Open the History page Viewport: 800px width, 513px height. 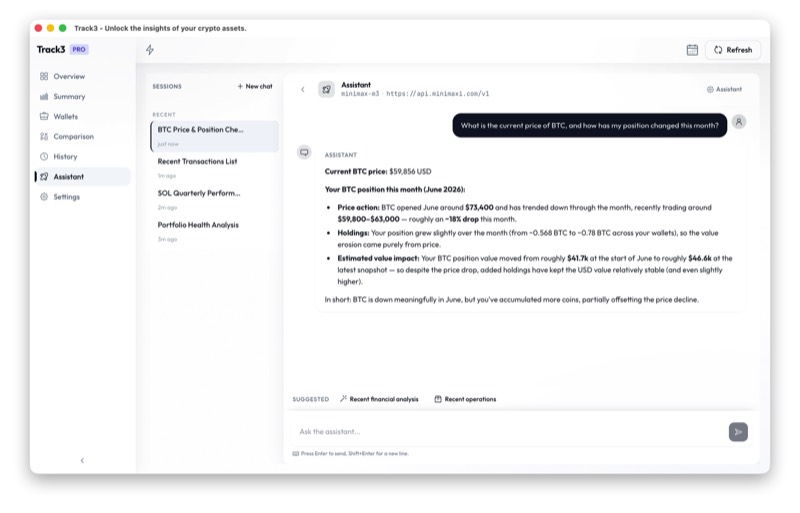(x=82, y=157)
